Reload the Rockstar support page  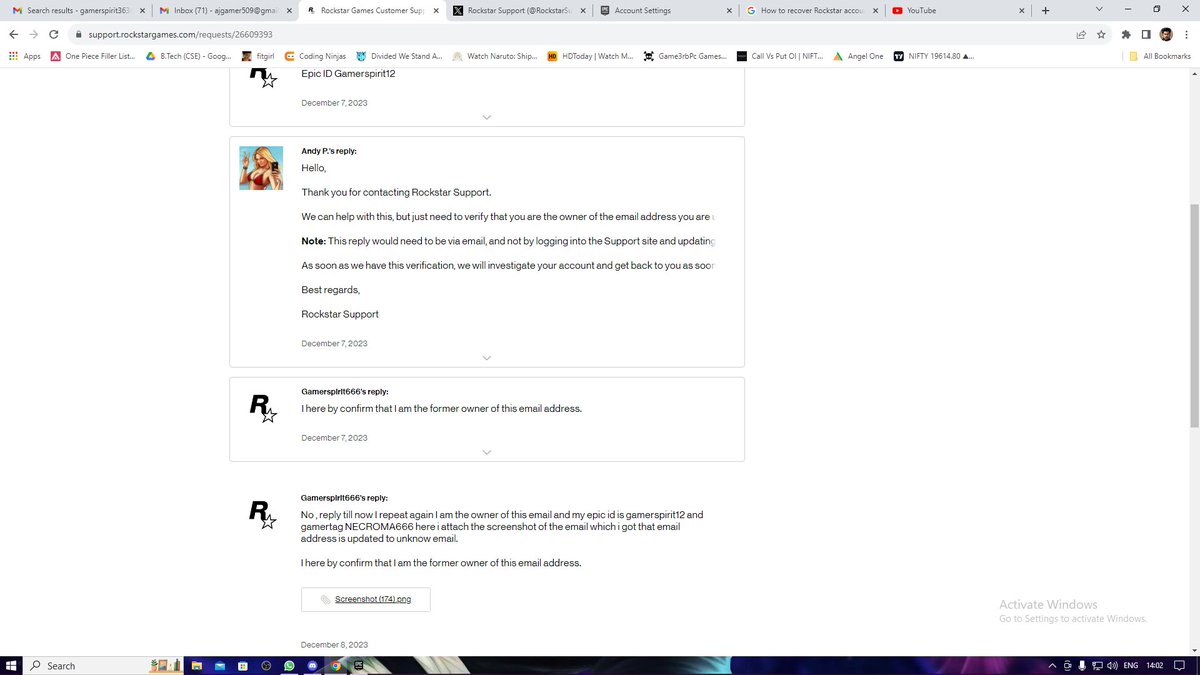54,33
